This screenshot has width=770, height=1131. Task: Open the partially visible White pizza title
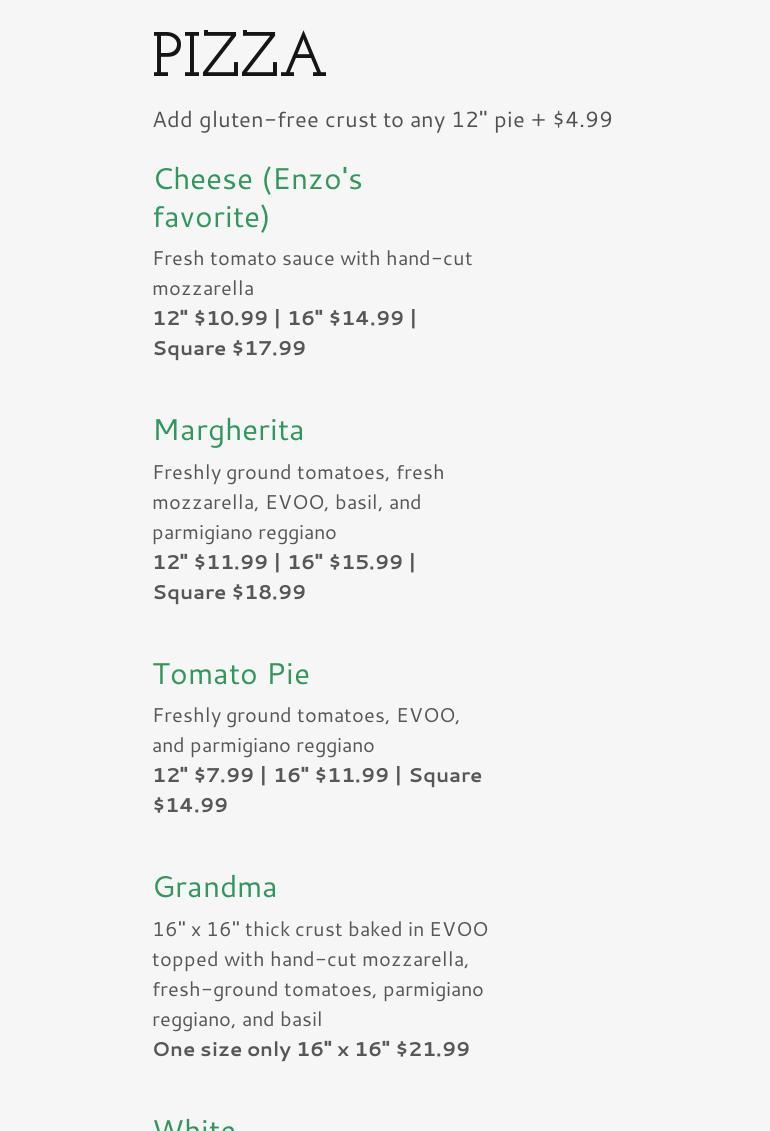pos(194,1123)
